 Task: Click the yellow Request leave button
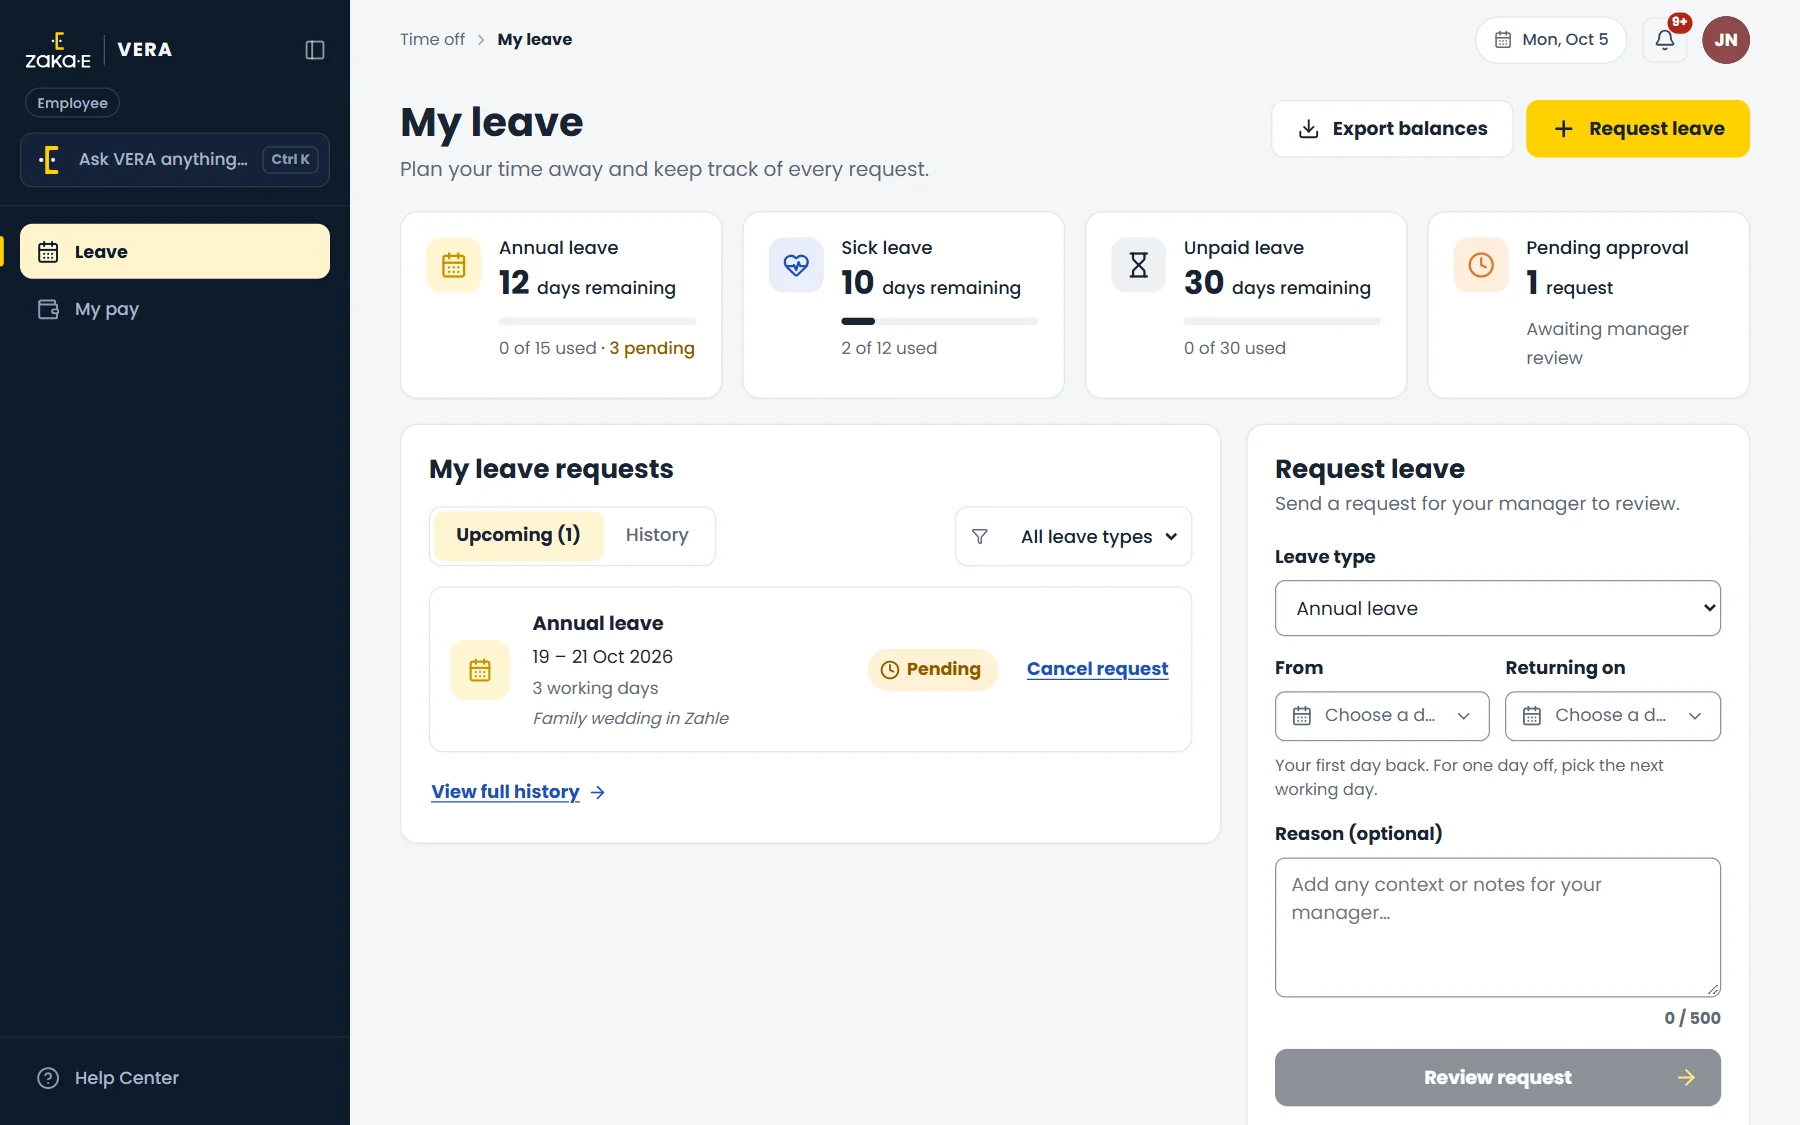(1638, 129)
